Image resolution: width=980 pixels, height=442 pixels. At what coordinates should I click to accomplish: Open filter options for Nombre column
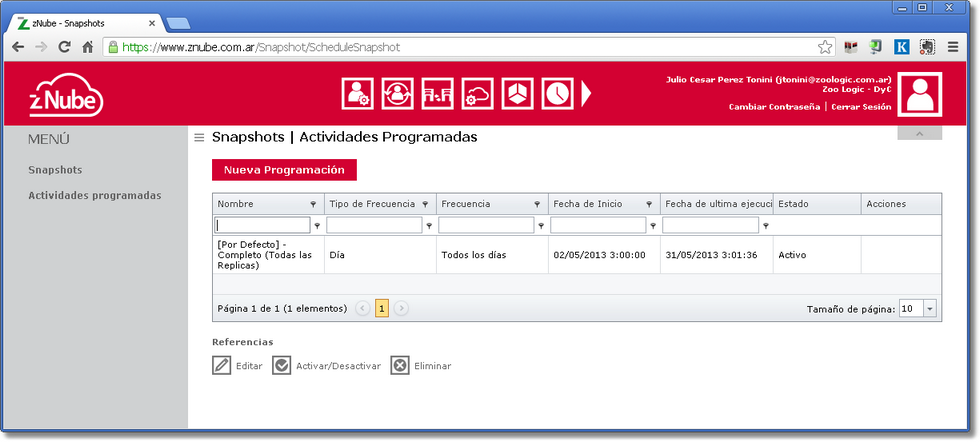[317, 226]
